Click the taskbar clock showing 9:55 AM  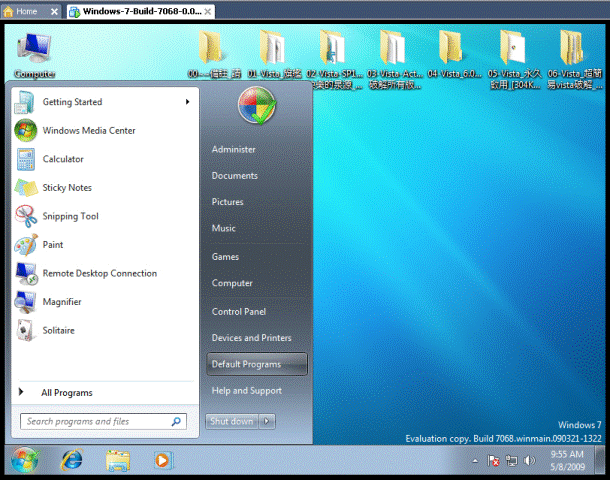tap(567, 461)
